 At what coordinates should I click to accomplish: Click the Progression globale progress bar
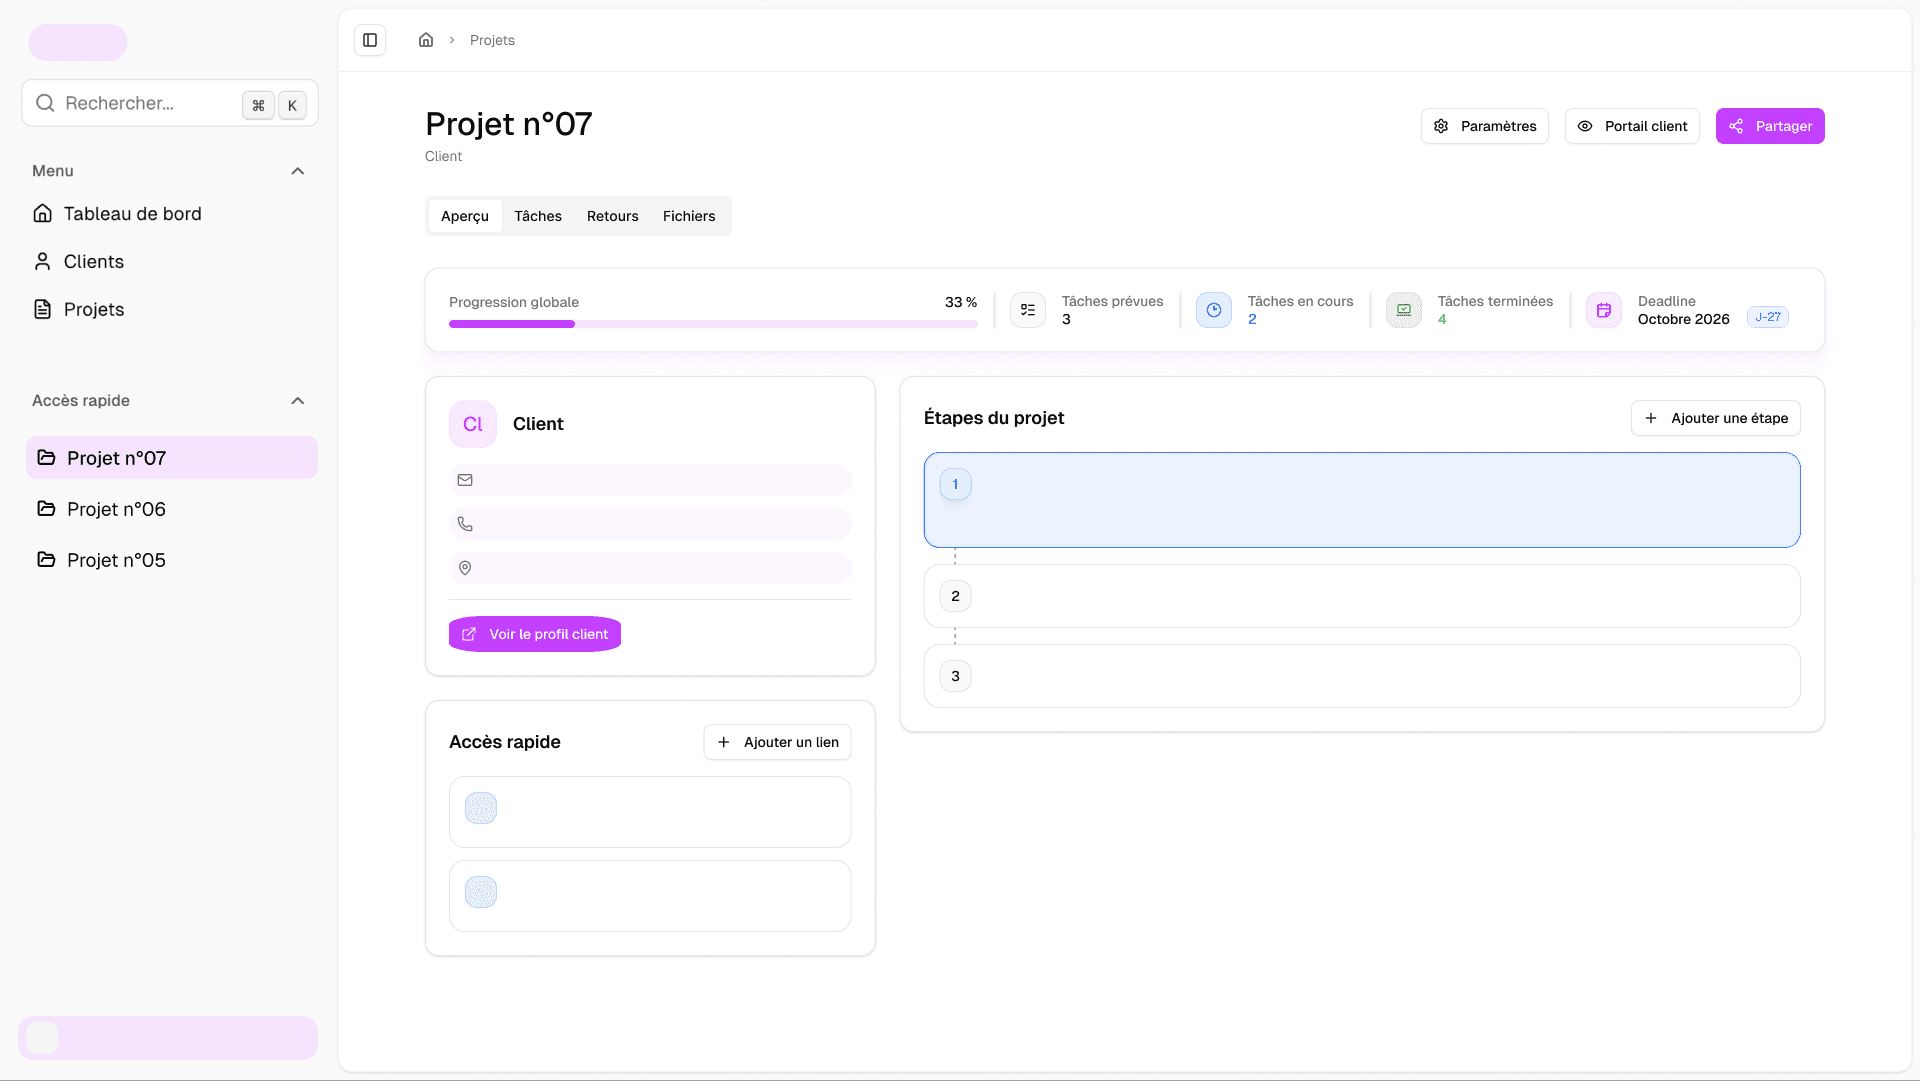point(713,324)
